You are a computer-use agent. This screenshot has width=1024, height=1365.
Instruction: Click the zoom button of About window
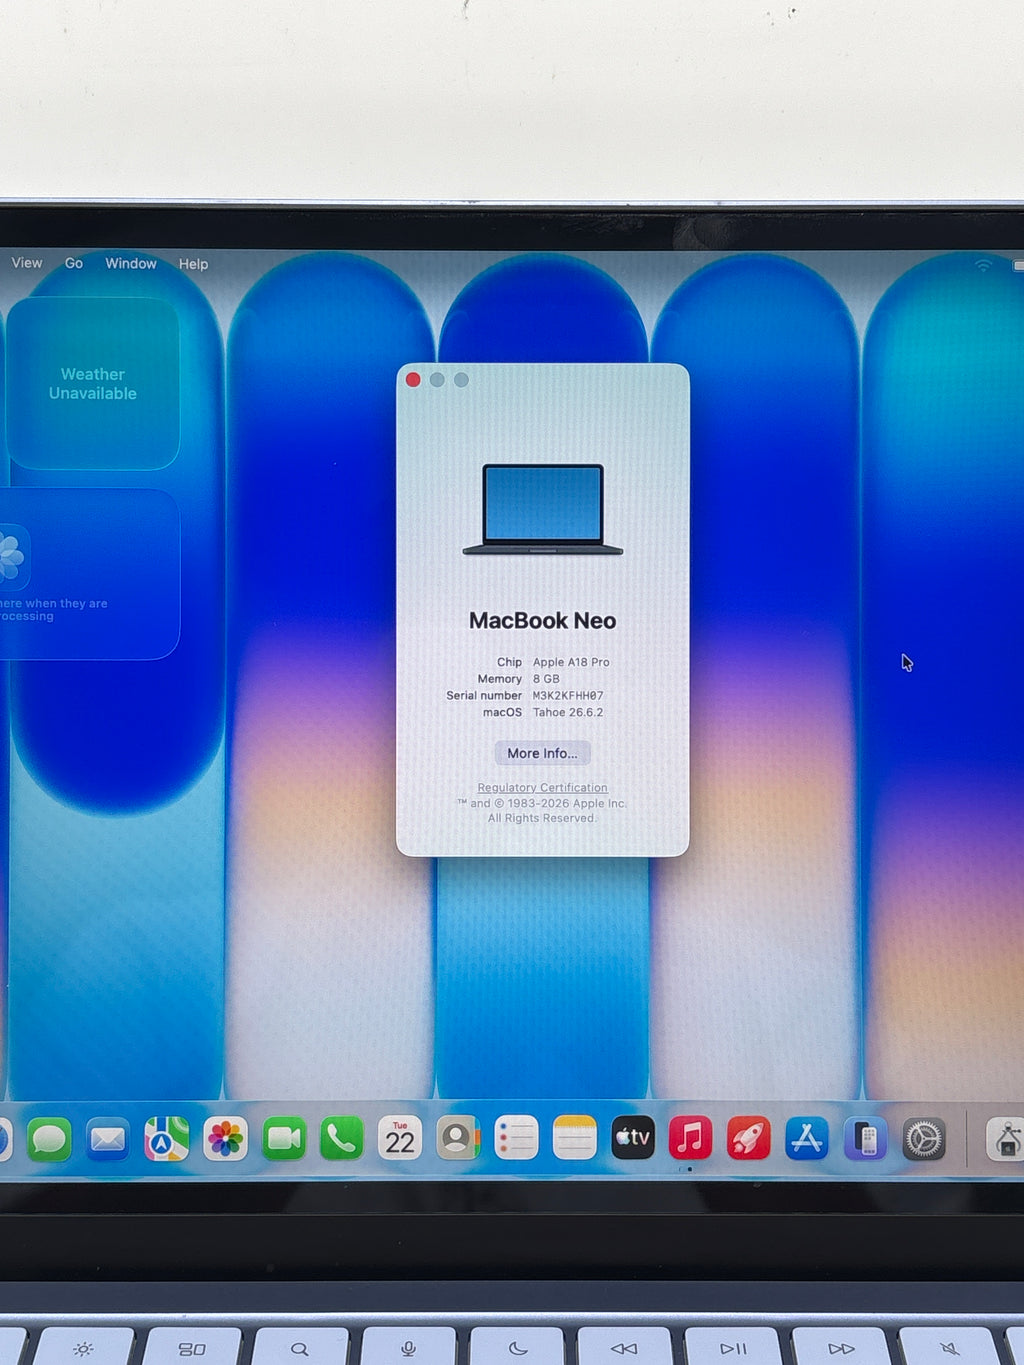tap(461, 380)
